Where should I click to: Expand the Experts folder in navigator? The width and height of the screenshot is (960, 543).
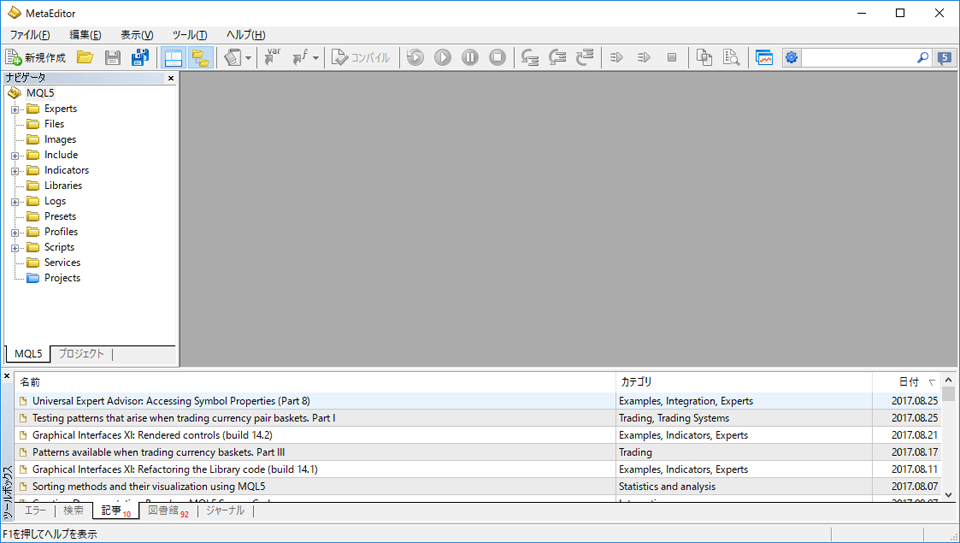click(16, 109)
